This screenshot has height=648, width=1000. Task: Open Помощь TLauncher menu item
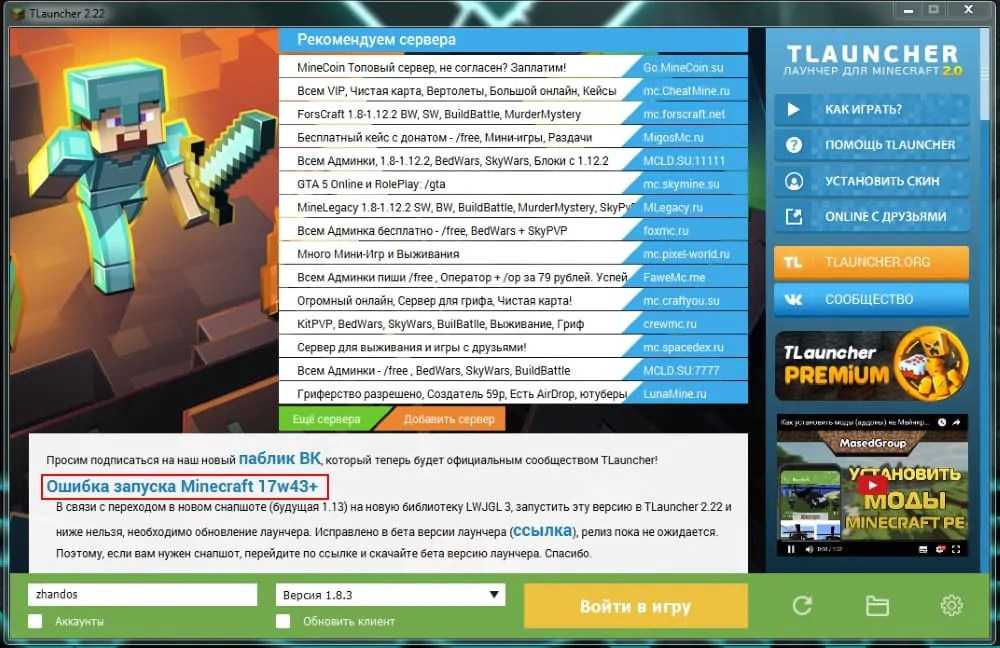(x=872, y=145)
